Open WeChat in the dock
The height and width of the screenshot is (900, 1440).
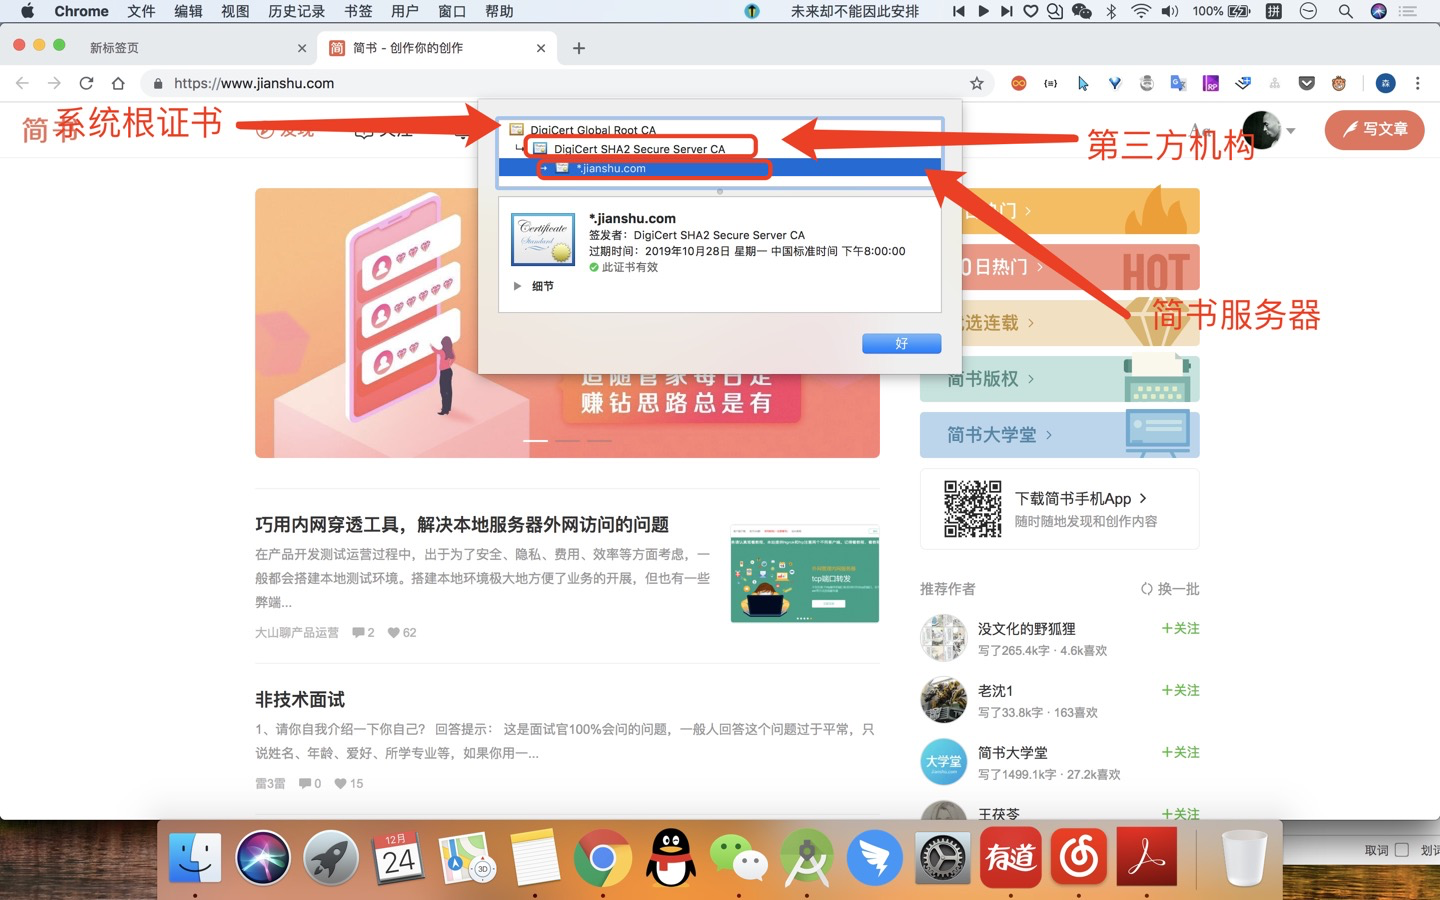coord(739,857)
